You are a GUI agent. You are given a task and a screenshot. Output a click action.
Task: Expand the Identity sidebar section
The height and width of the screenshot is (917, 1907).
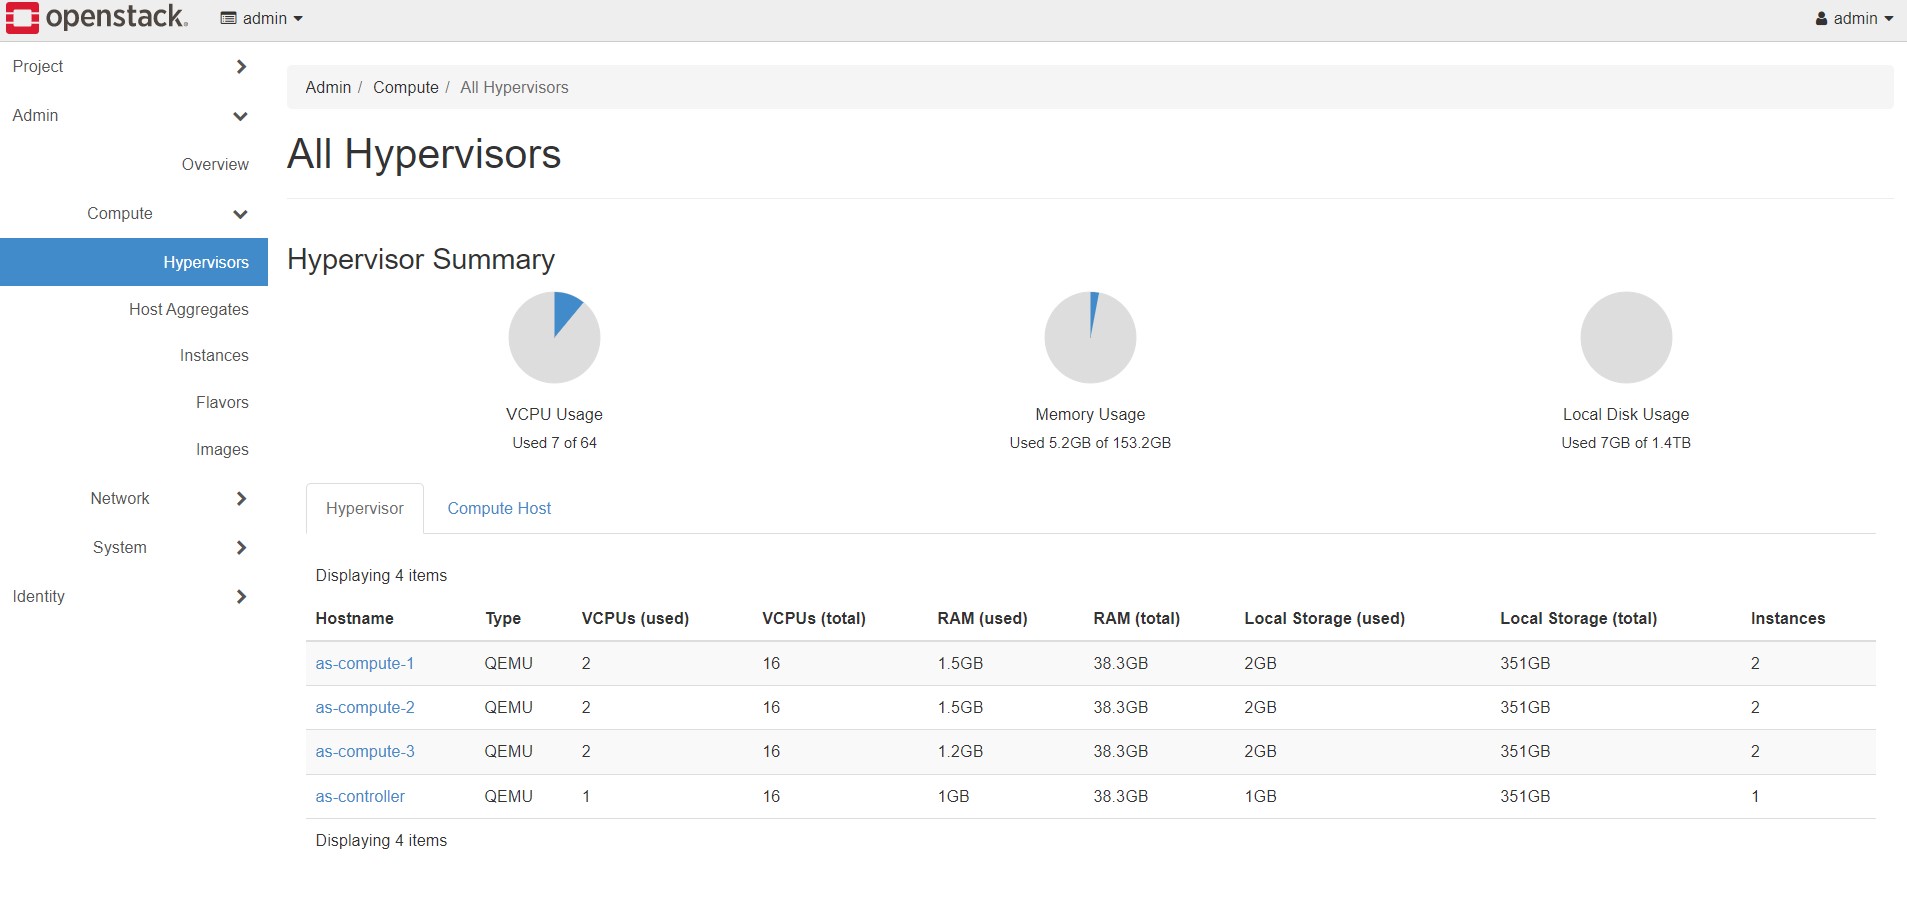click(240, 597)
